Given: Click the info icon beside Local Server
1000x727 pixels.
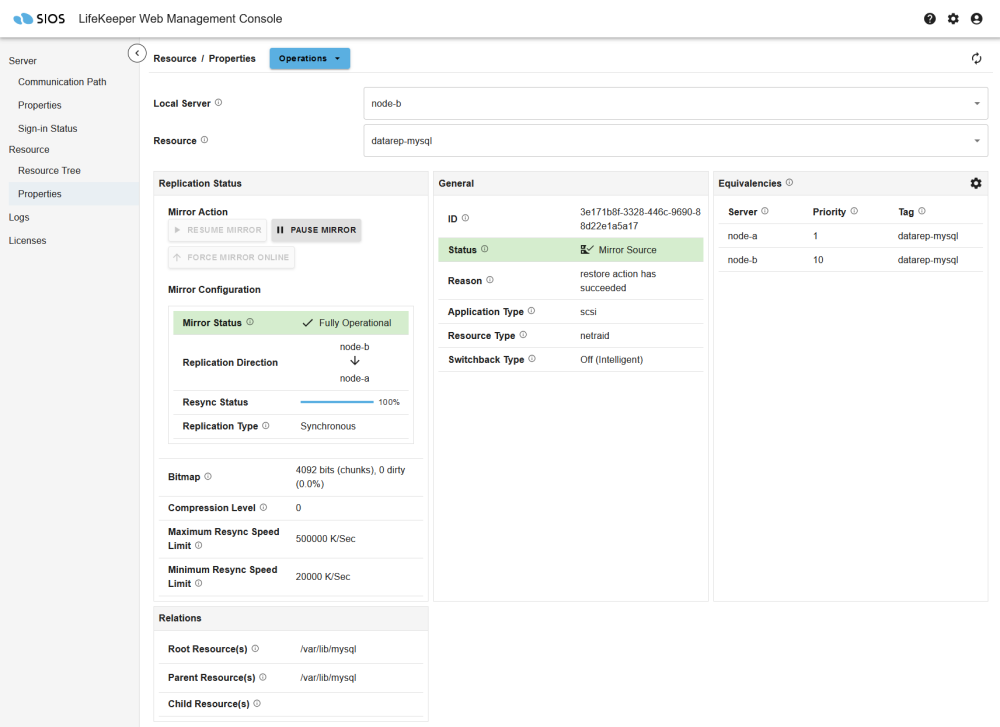Looking at the screenshot, I should pyautogui.click(x=218, y=103).
